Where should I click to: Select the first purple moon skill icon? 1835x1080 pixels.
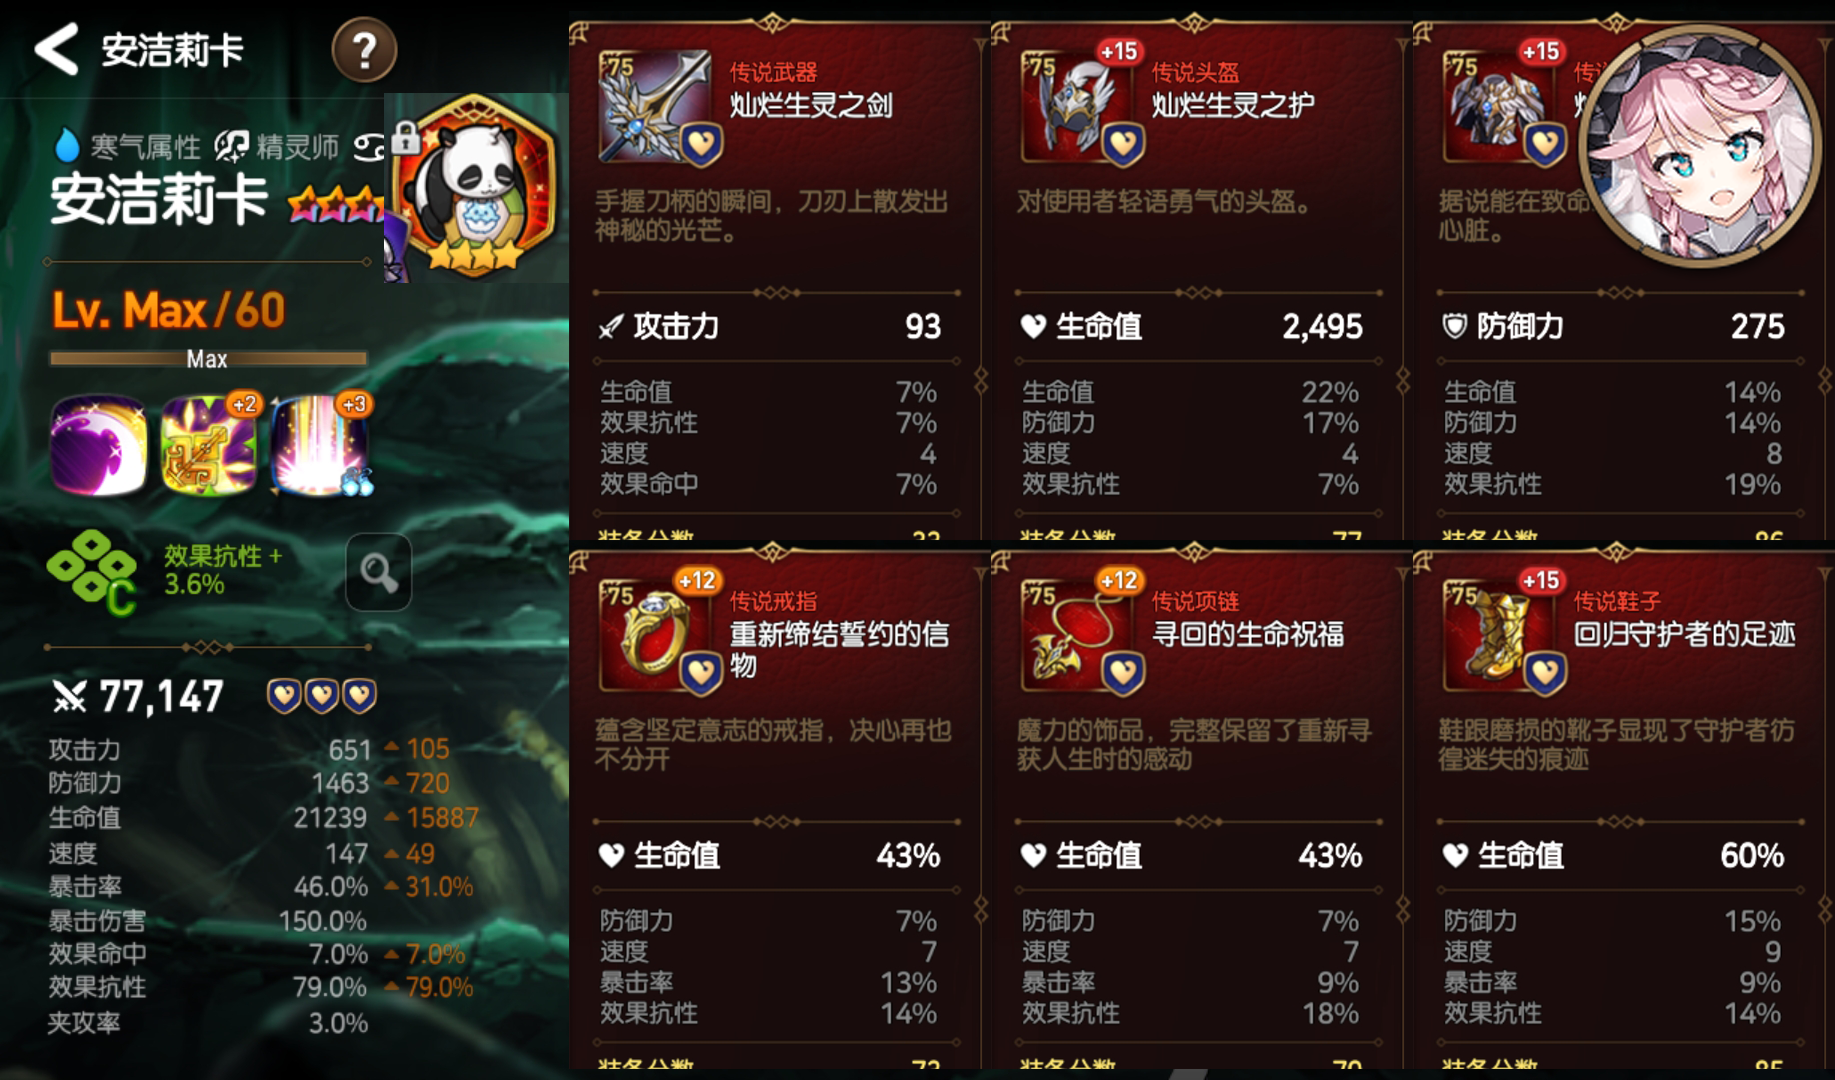[99, 445]
